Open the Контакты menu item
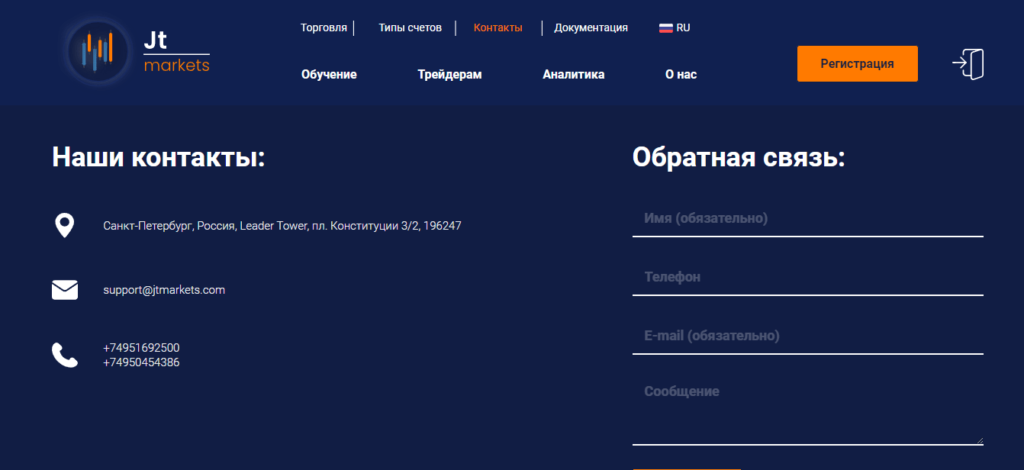The height and width of the screenshot is (470, 1024). point(498,28)
